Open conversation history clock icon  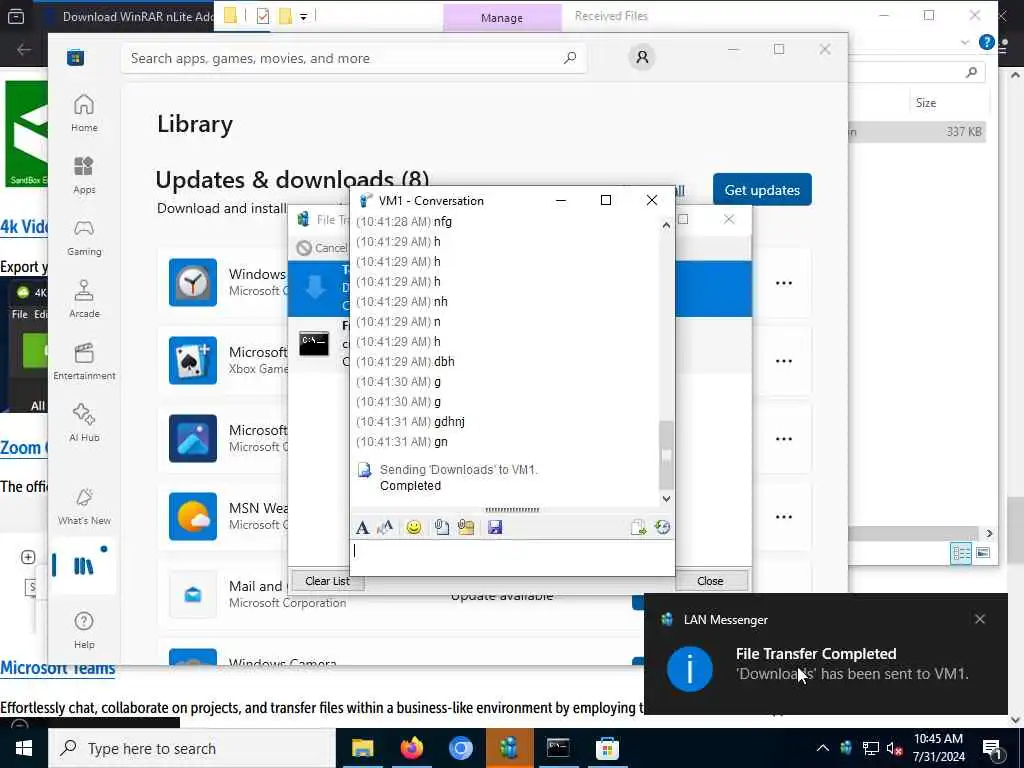point(662,527)
